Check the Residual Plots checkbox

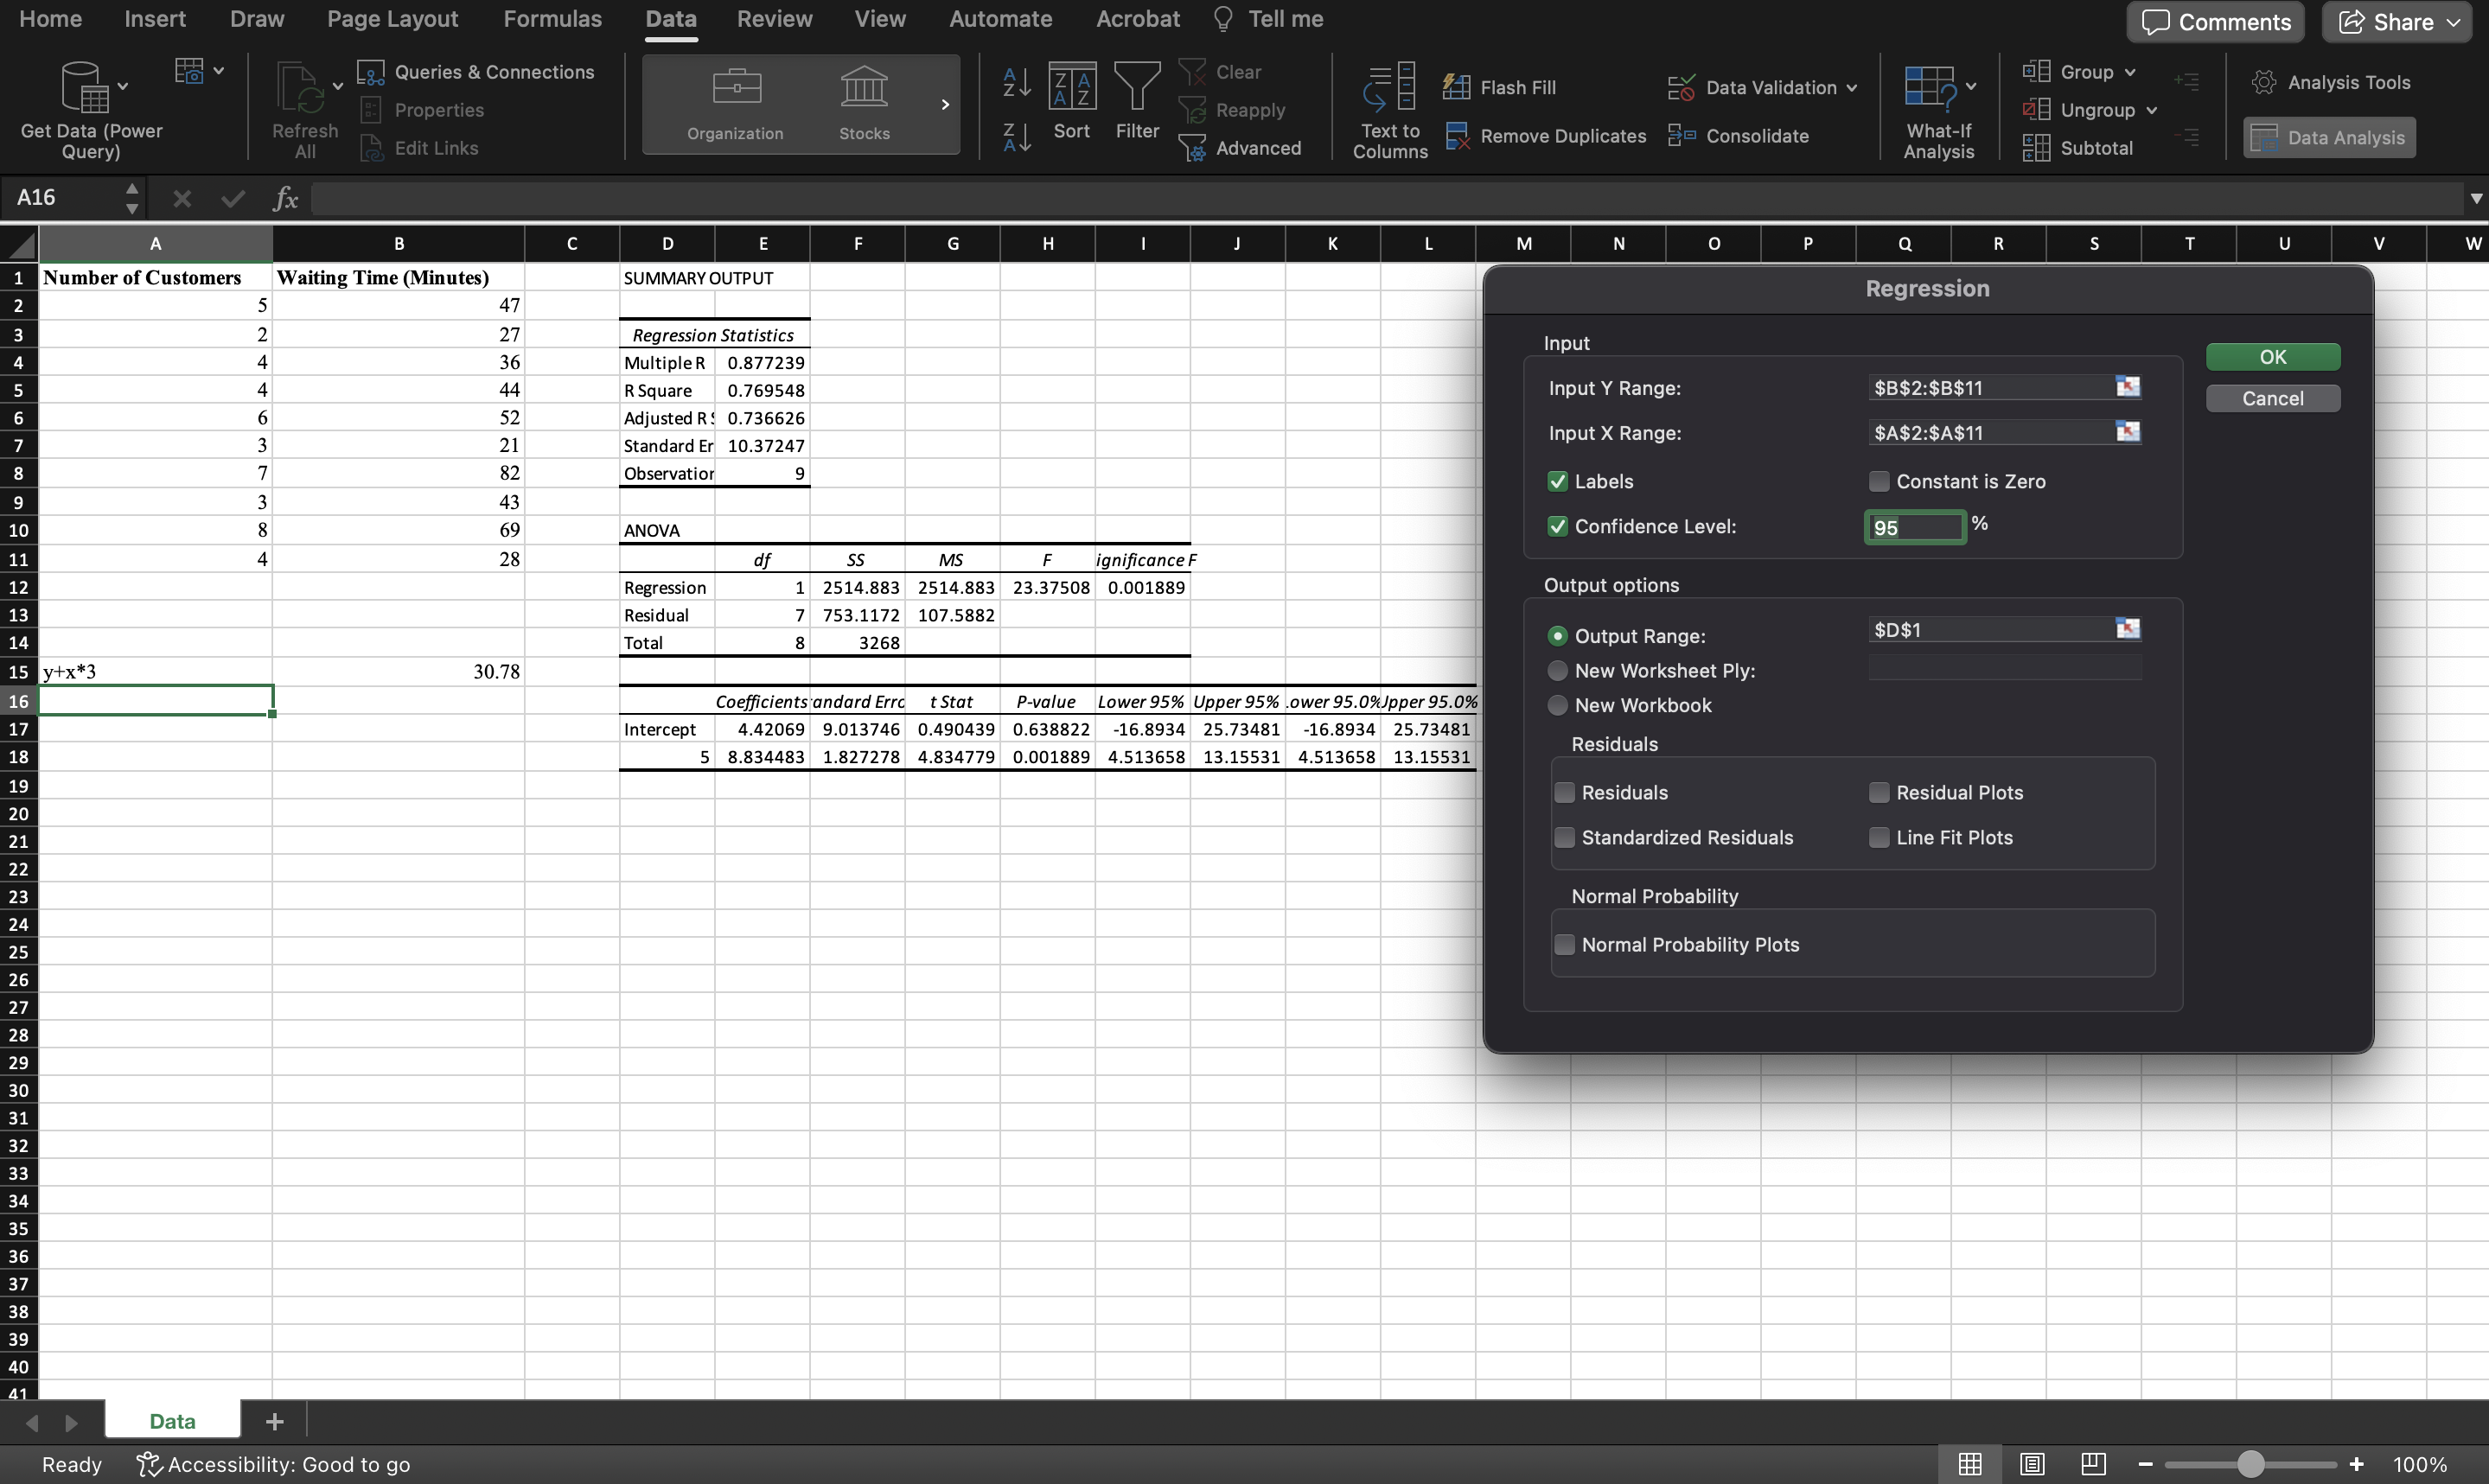1878,792
